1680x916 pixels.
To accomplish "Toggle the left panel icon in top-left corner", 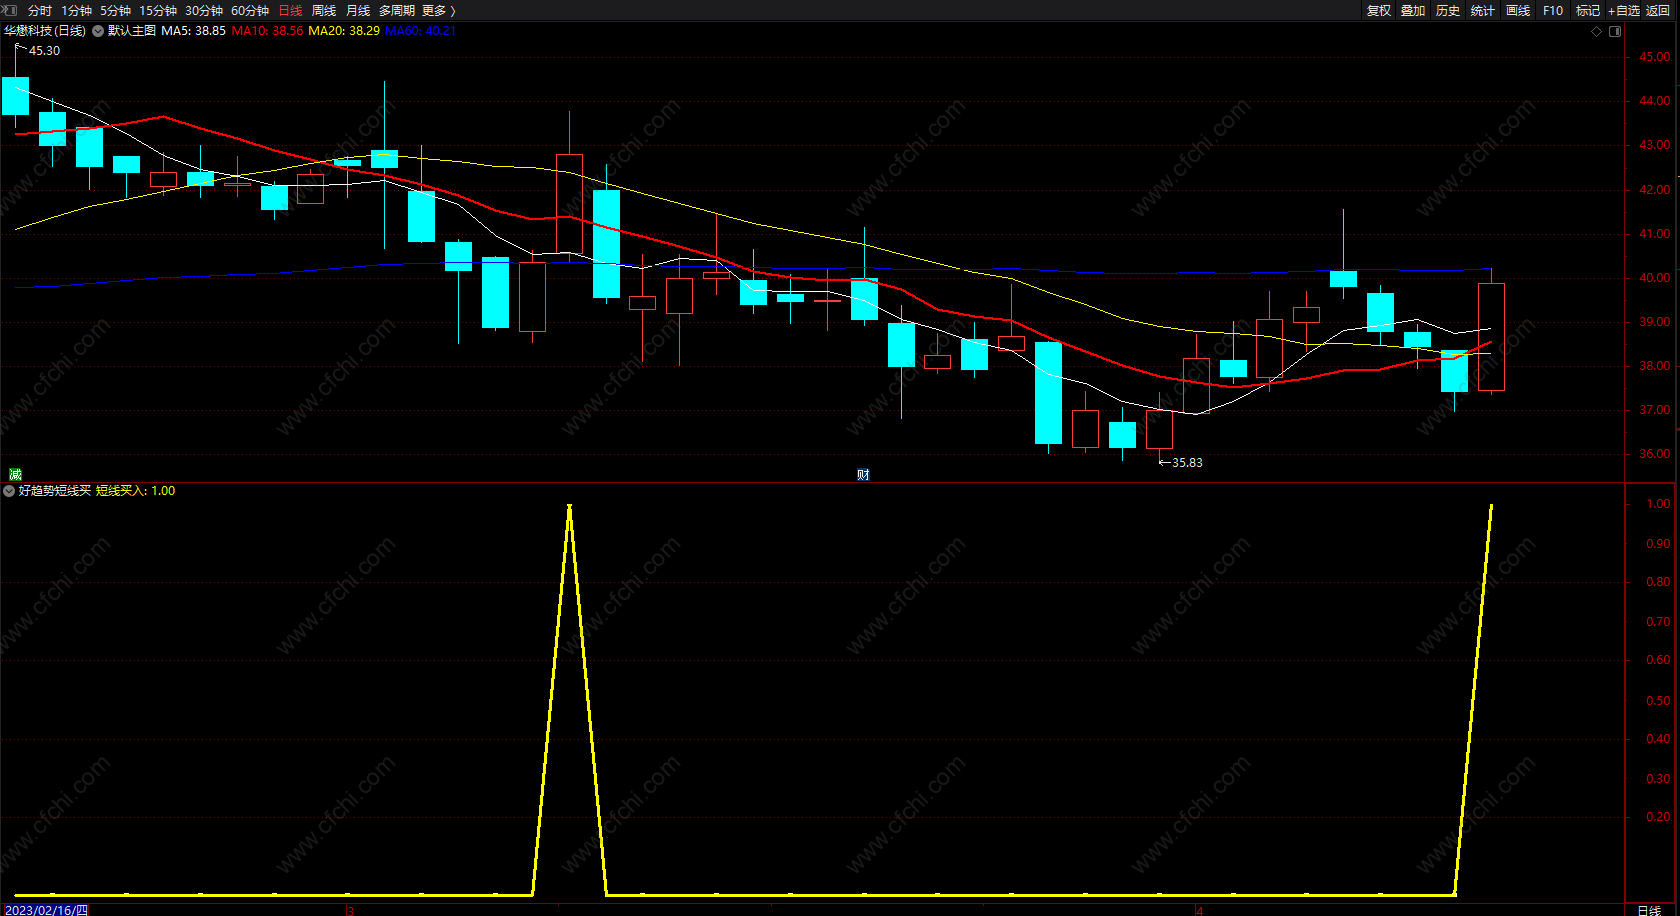I will pos(10,10).
